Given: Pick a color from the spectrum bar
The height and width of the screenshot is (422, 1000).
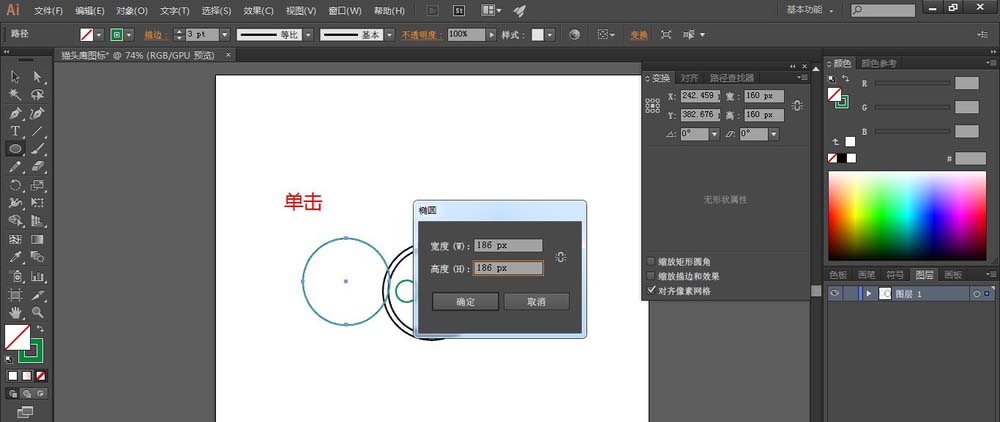Looking at the screenshot, I should 907,215.
